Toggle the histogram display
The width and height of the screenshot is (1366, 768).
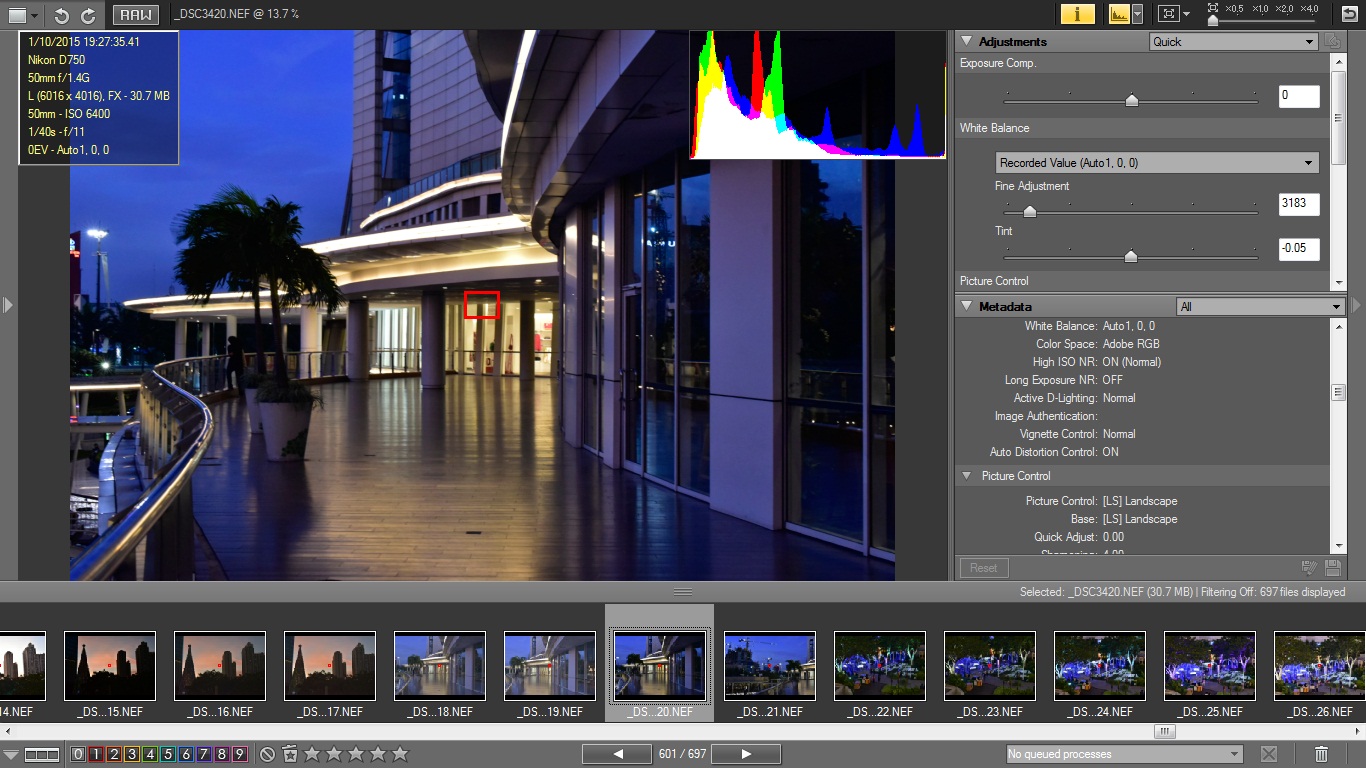(x=1118, y=14)
